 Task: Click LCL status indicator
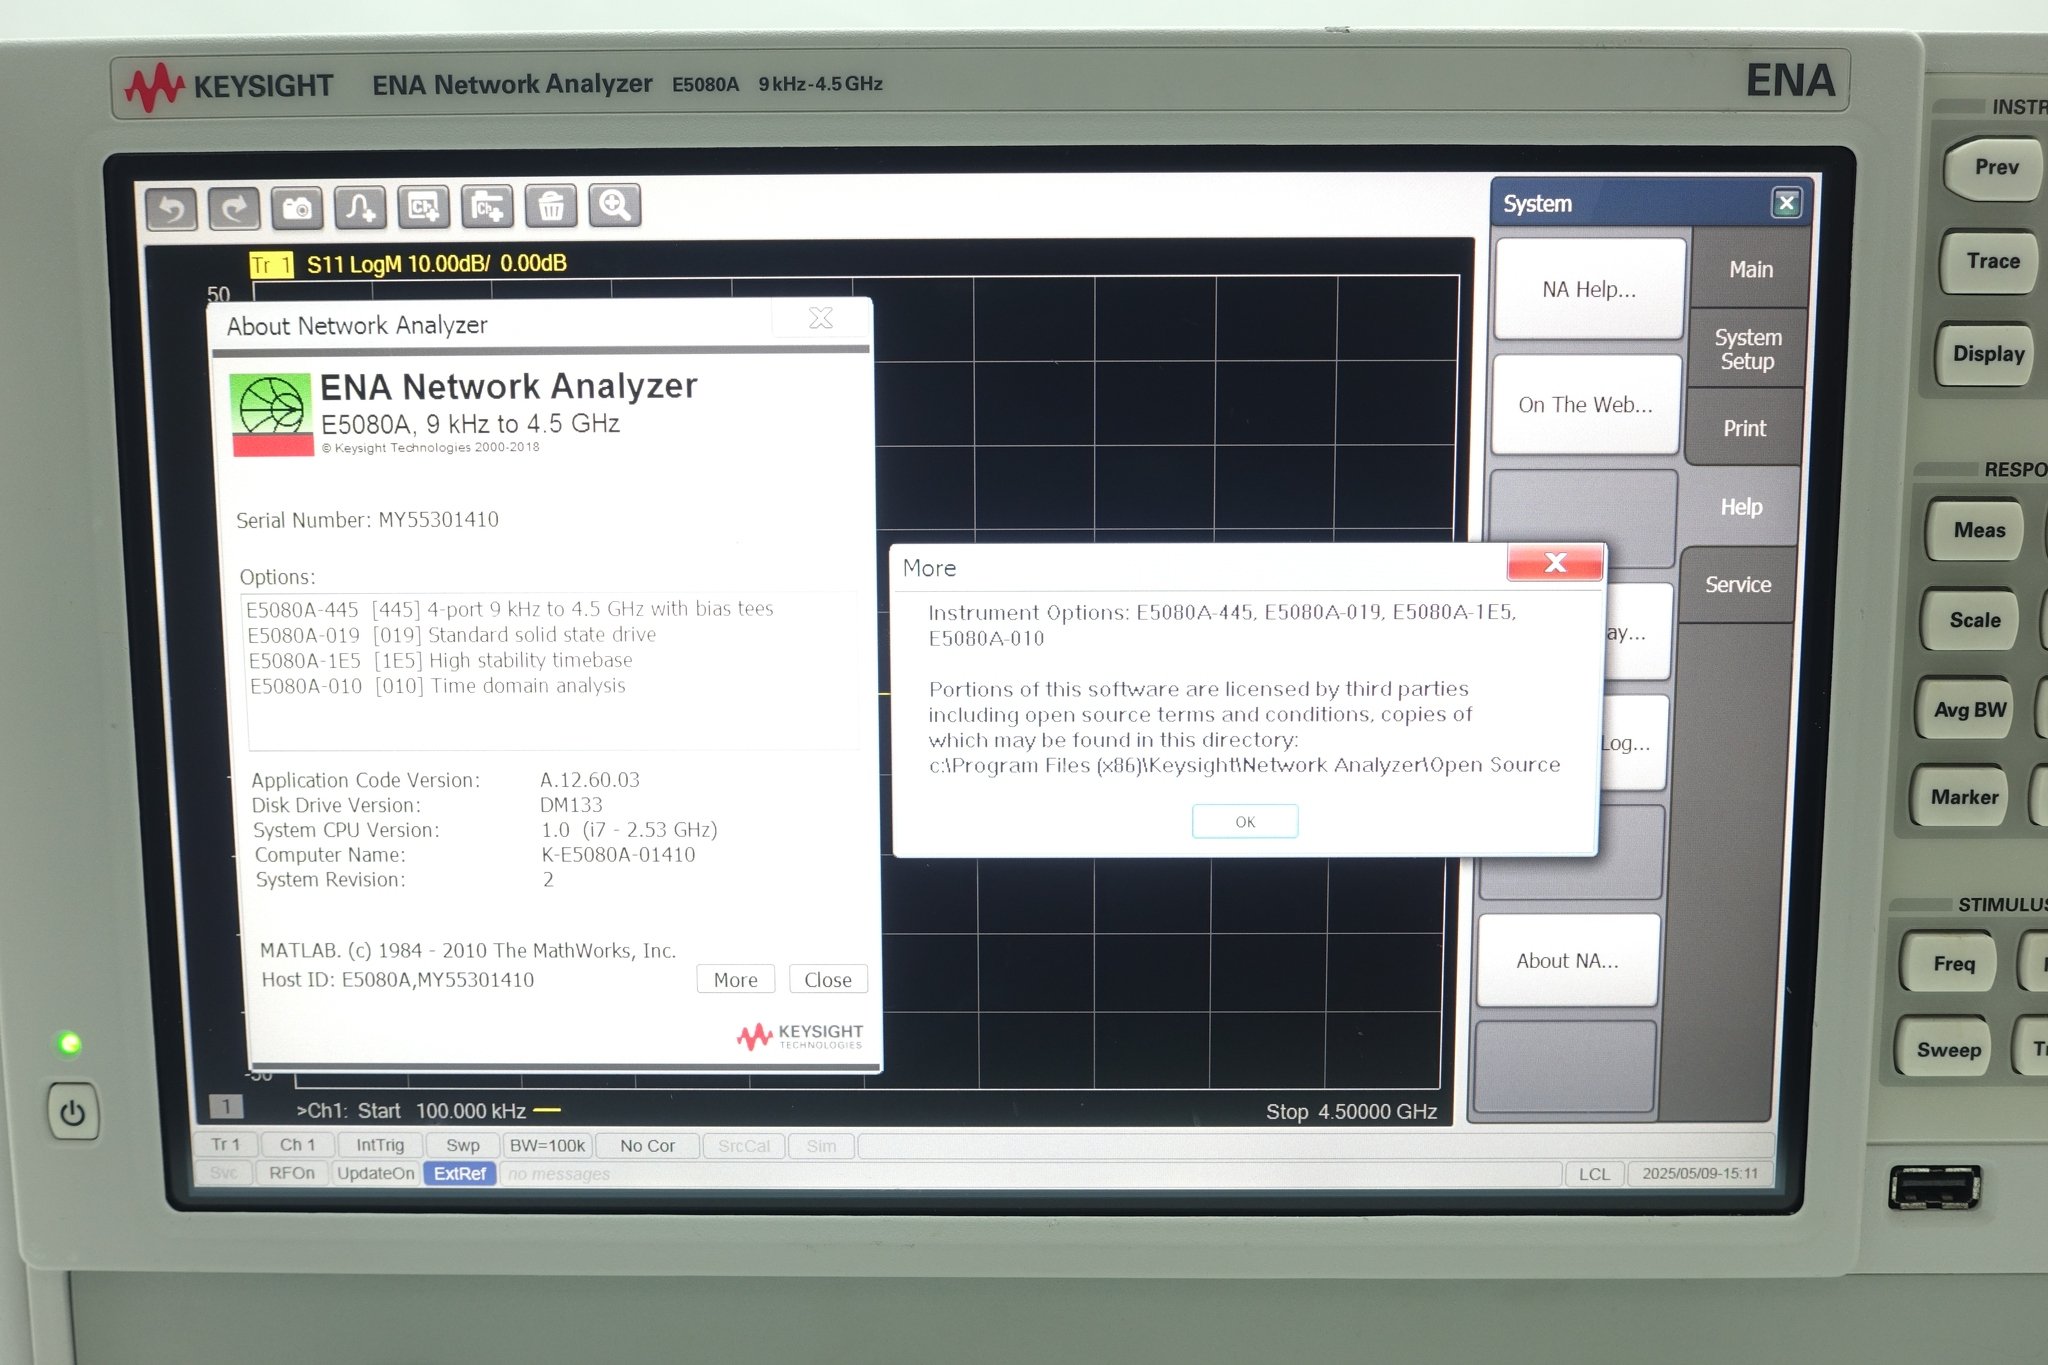tap(1594, 1174)
